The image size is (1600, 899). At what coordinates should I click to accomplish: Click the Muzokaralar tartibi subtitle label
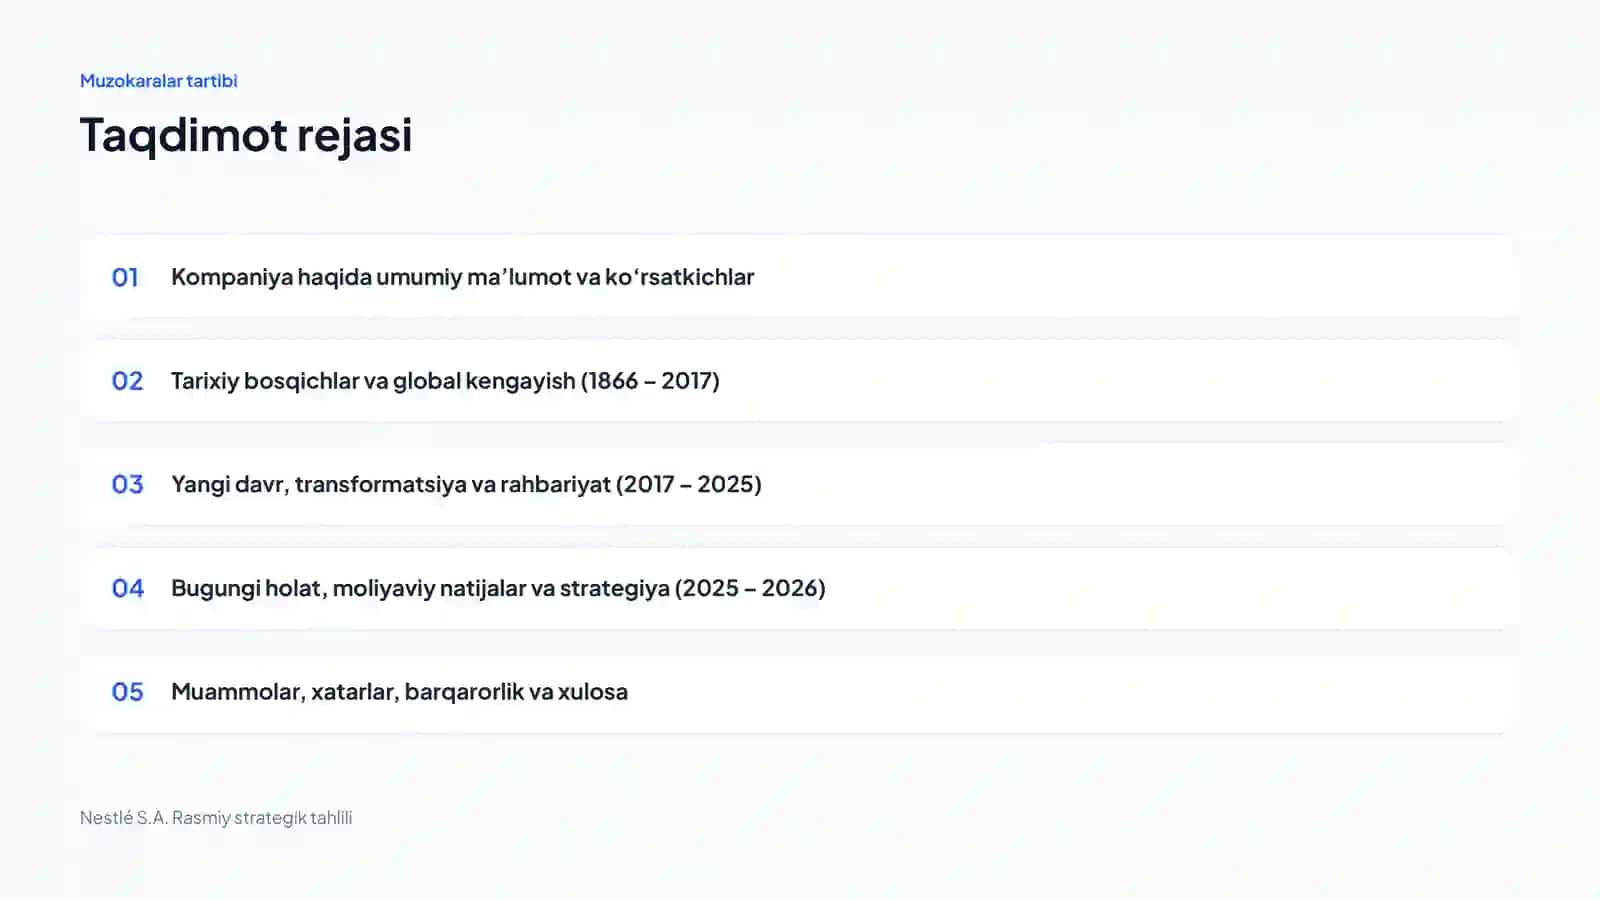pyautogui.click(x=159, y=81)
